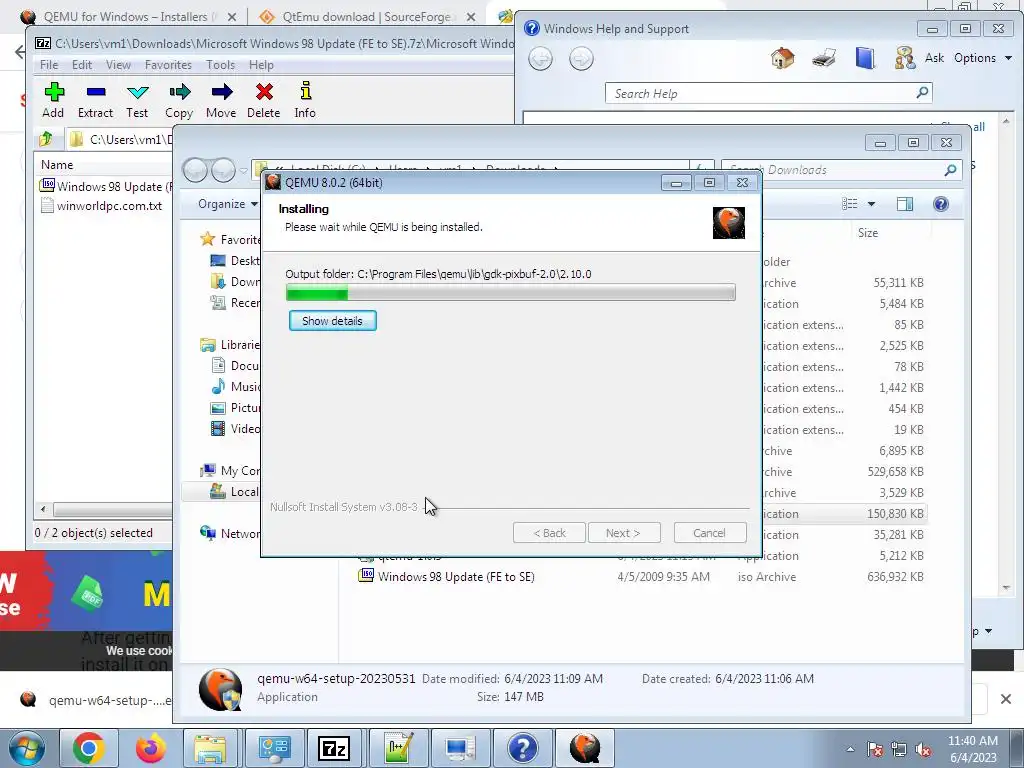Open the View menu in 7-Zip

[x=118, y=65]
